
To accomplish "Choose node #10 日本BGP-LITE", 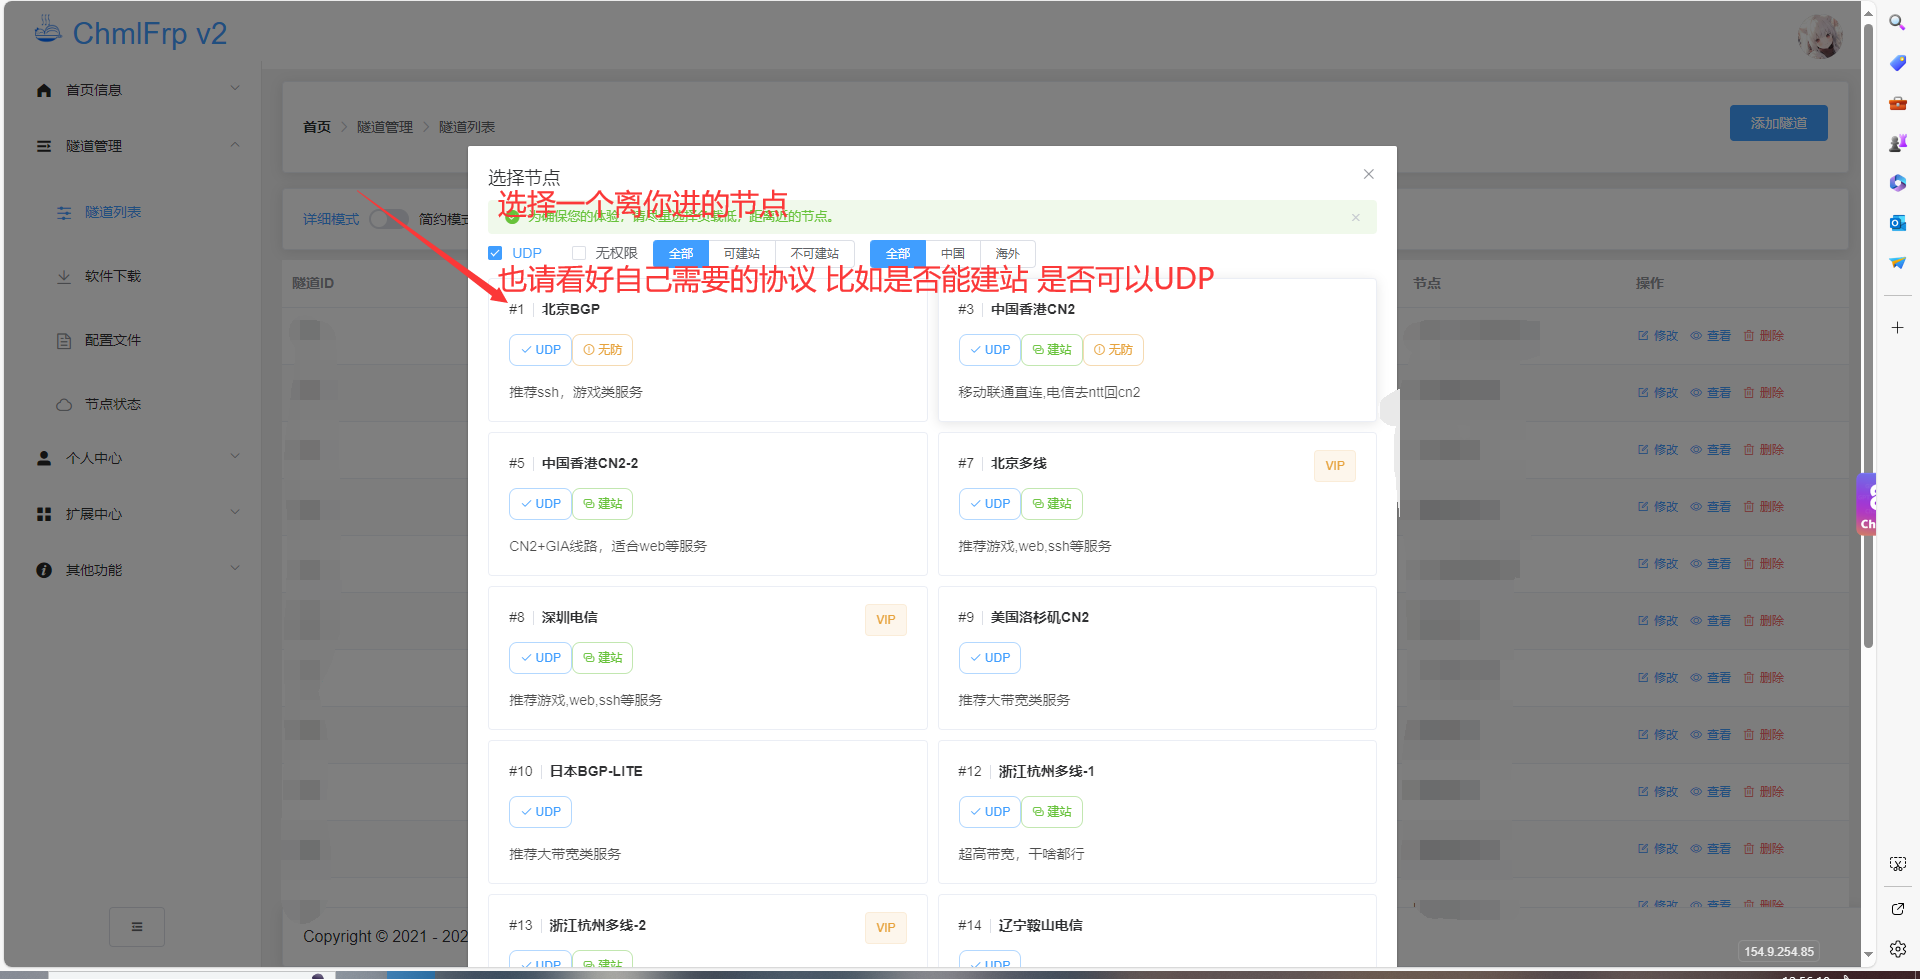I will [x=708, y=812].
